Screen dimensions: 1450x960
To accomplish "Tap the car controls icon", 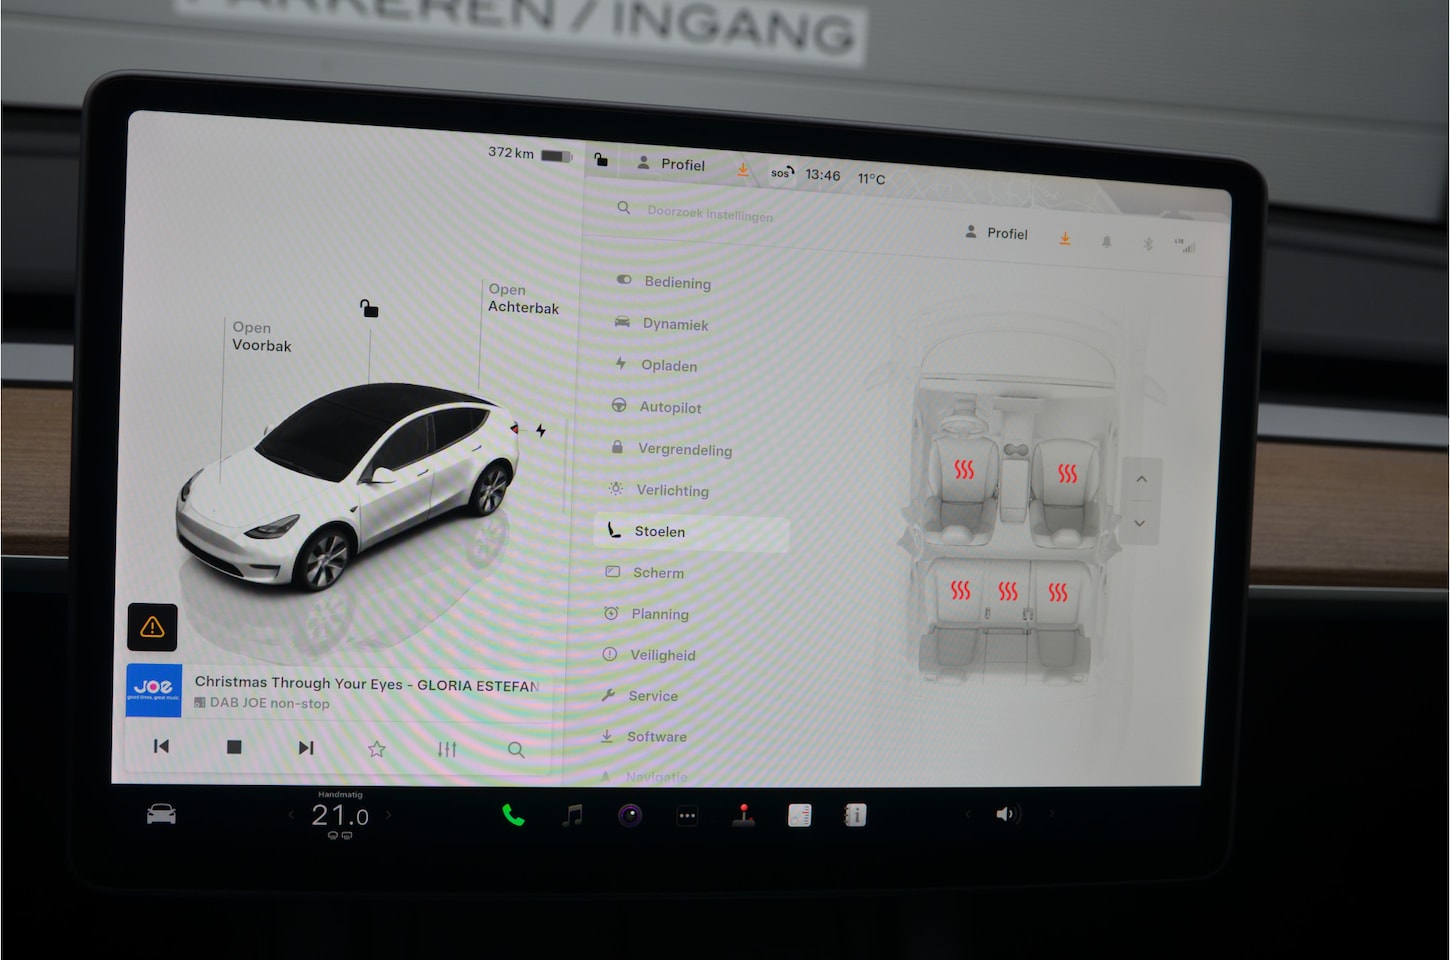I will pos(161,814).
